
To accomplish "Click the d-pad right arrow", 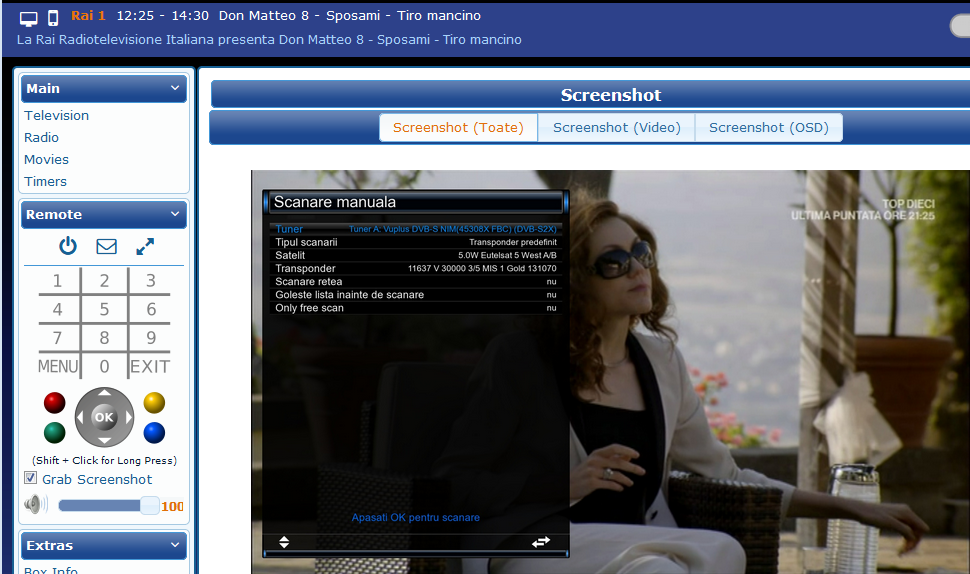I will coord(129,418).
